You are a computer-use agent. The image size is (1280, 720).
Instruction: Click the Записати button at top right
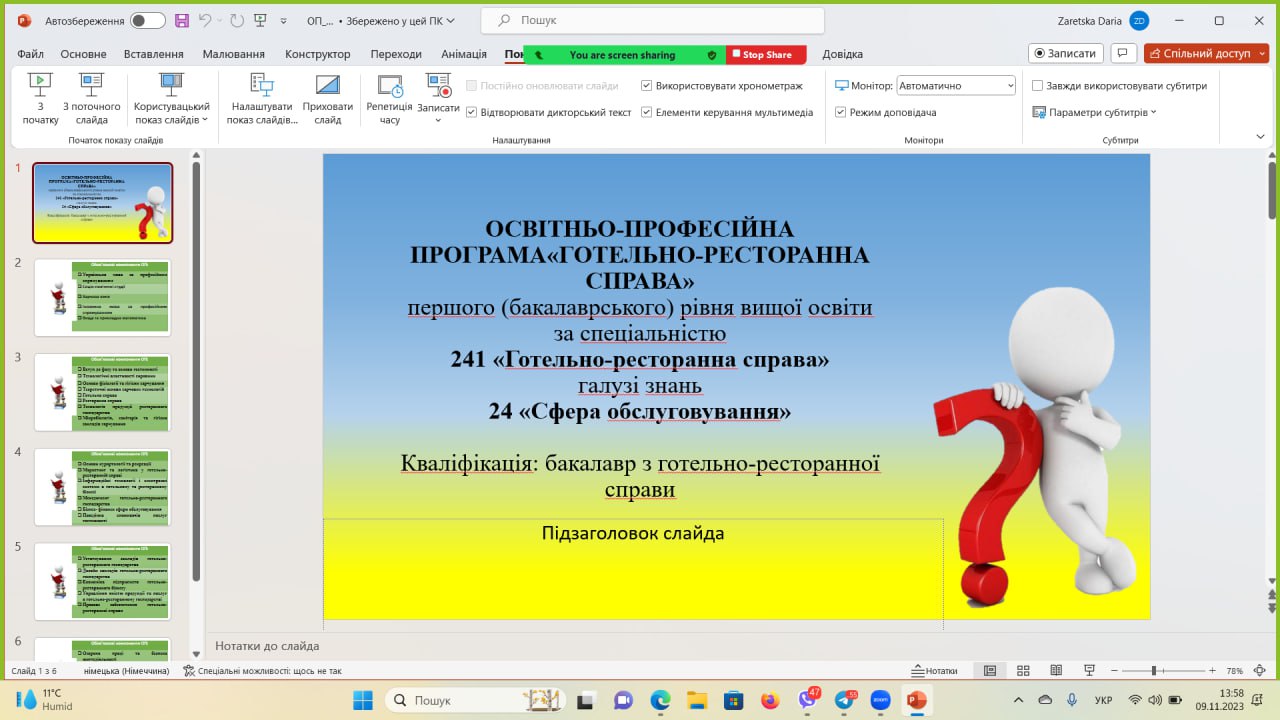[1065, 53]
